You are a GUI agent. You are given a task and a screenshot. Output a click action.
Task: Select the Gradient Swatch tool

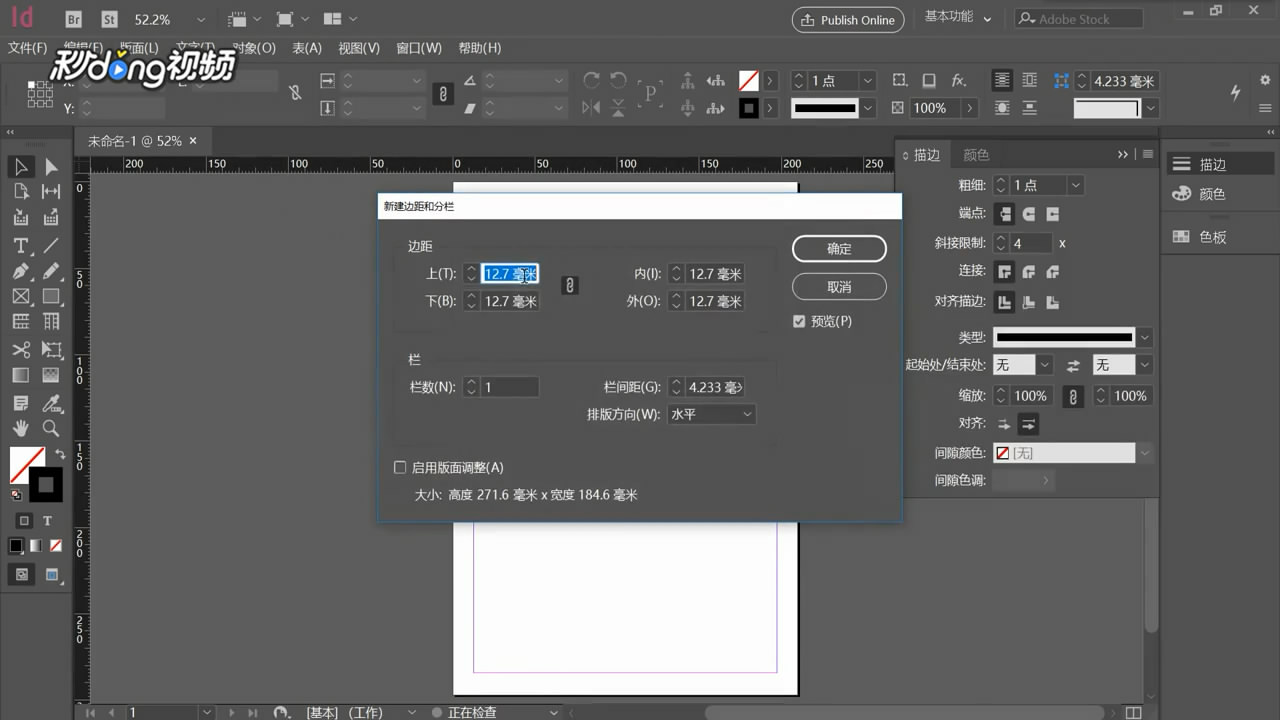point(21,375)
